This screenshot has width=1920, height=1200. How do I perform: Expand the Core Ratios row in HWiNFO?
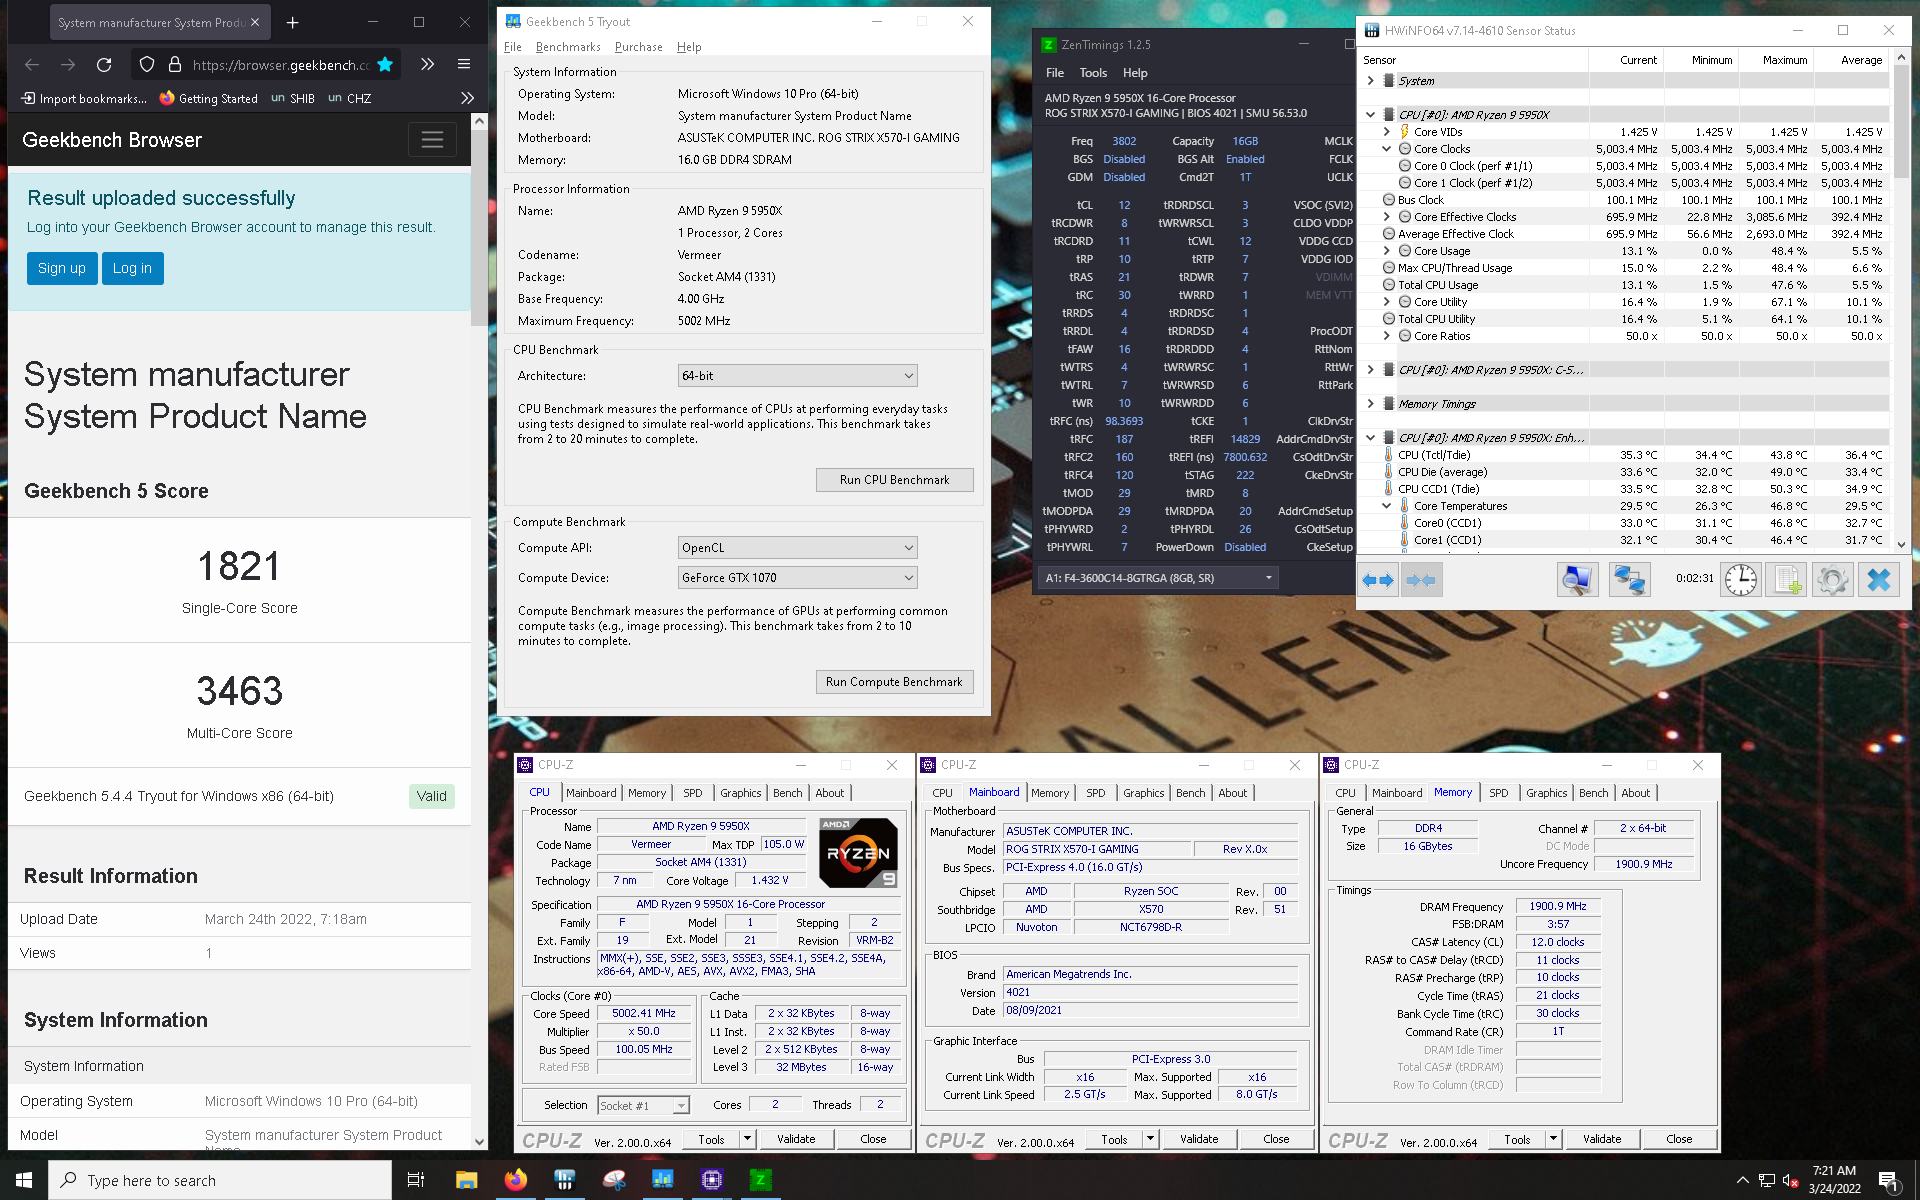(x=1387, y=336)
